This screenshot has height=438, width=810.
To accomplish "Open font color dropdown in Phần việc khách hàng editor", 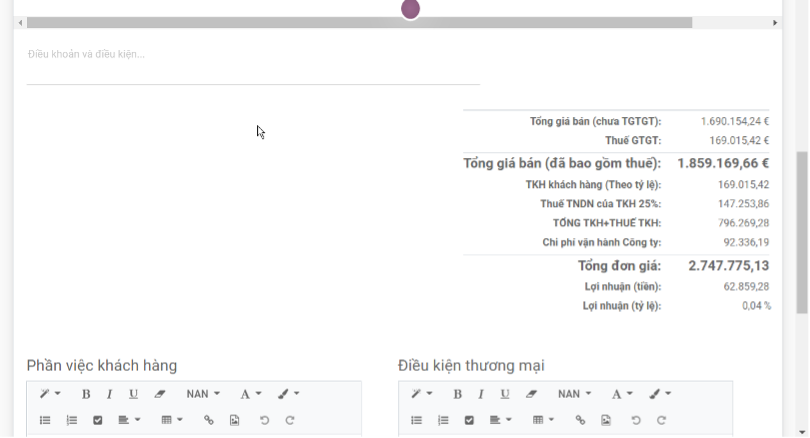I will click(x=251, y=394).
